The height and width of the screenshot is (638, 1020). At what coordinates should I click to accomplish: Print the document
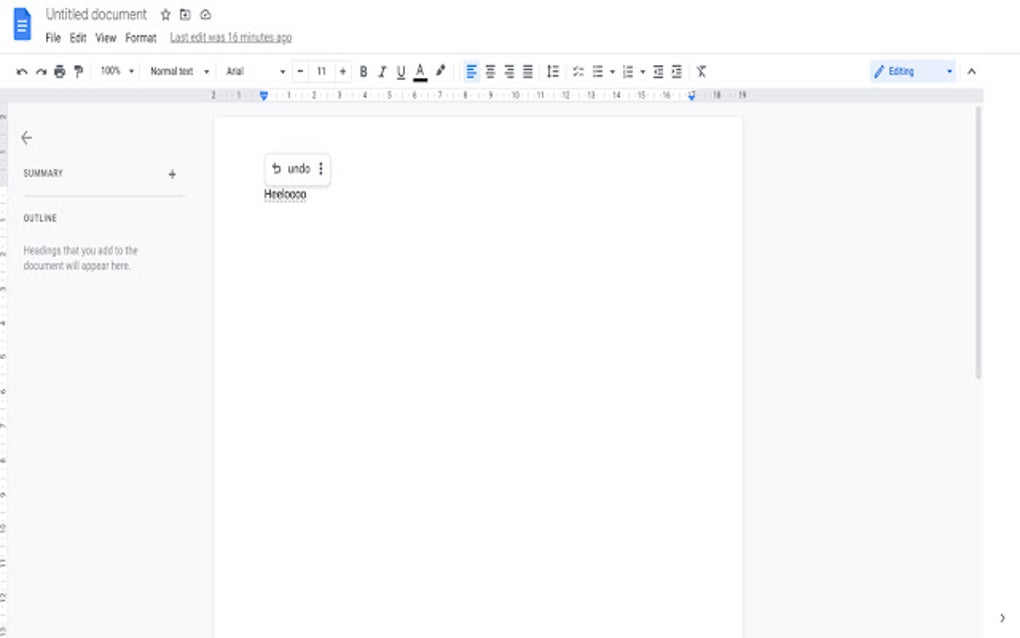click(60, 70)
